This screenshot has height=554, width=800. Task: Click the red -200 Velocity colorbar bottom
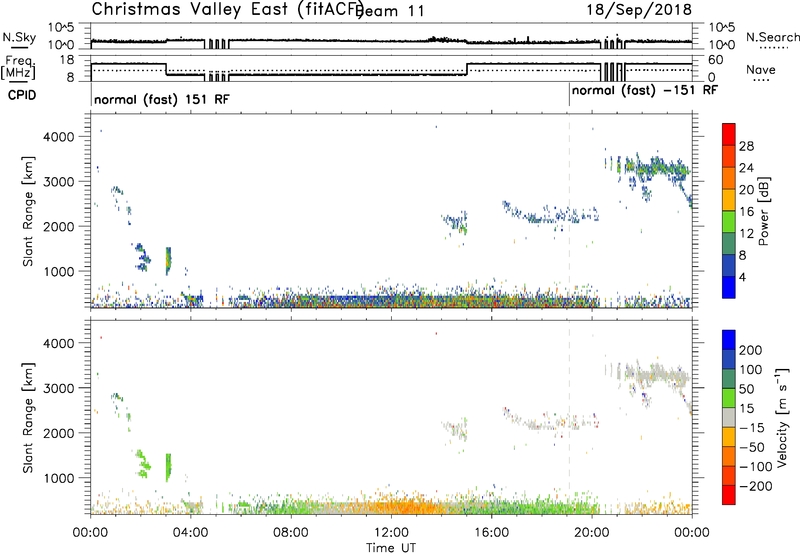coord(729,495)
